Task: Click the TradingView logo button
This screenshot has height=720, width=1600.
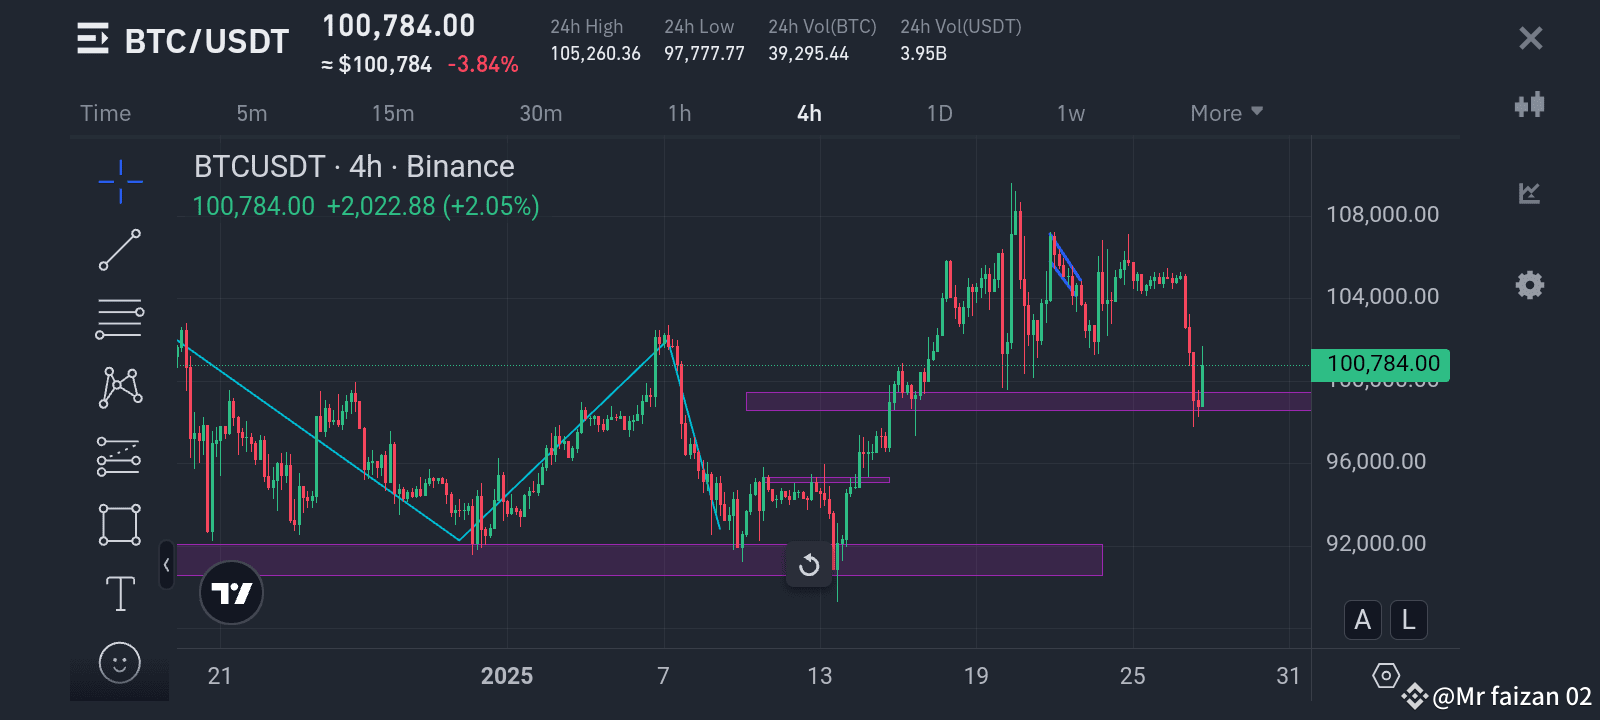Action: tap(231, 593)
